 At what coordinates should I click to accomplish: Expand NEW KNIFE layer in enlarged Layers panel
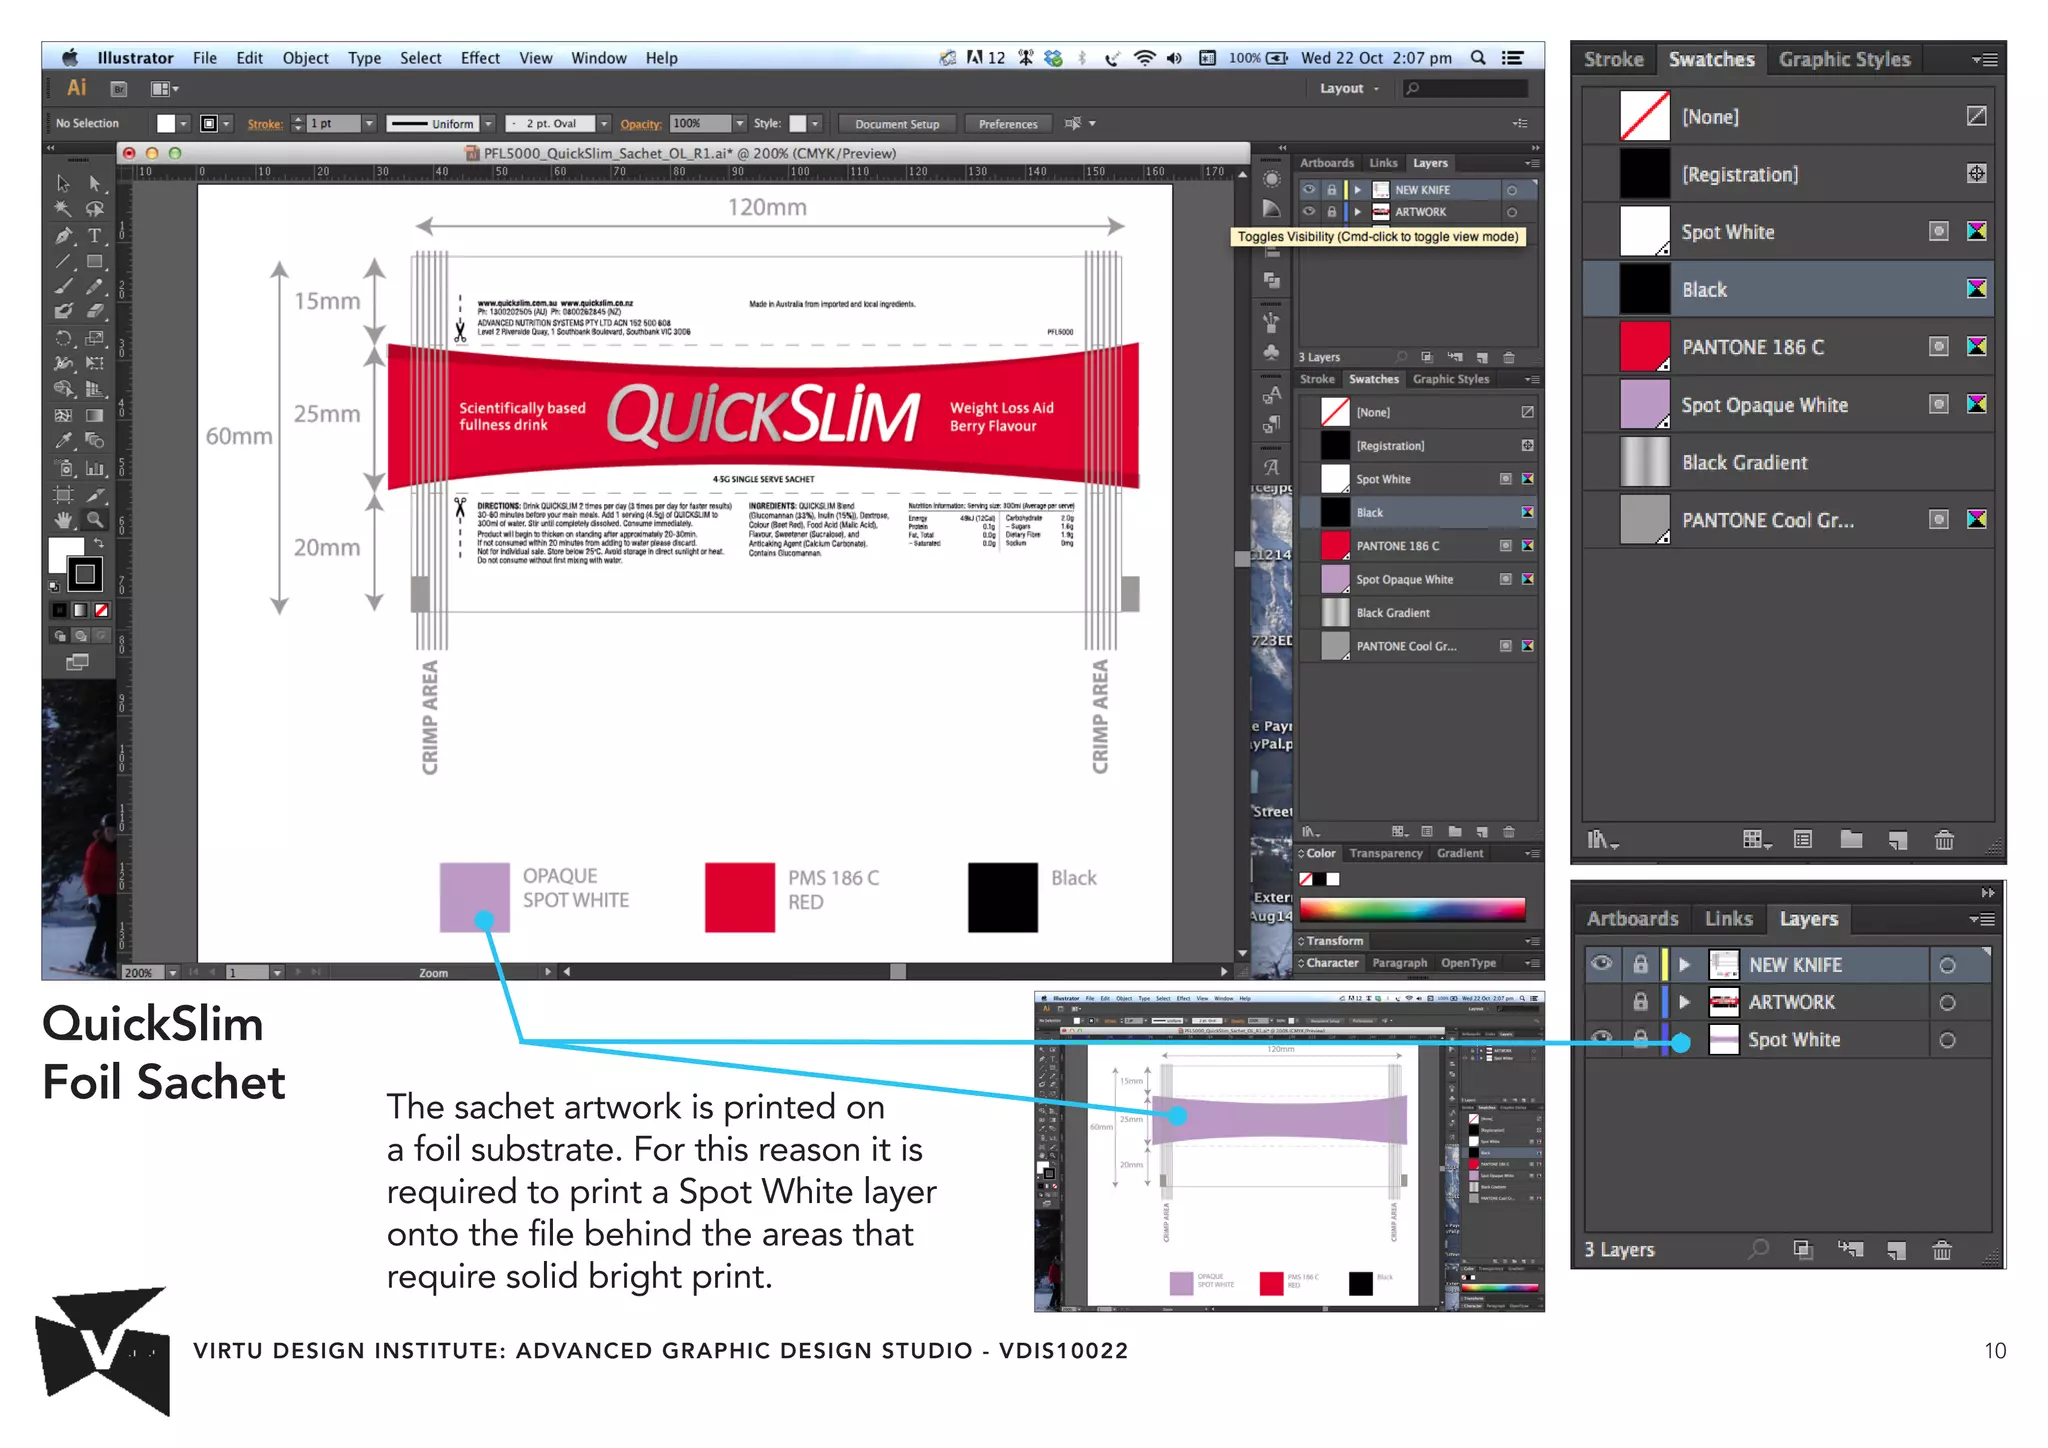click(1684, 965)
